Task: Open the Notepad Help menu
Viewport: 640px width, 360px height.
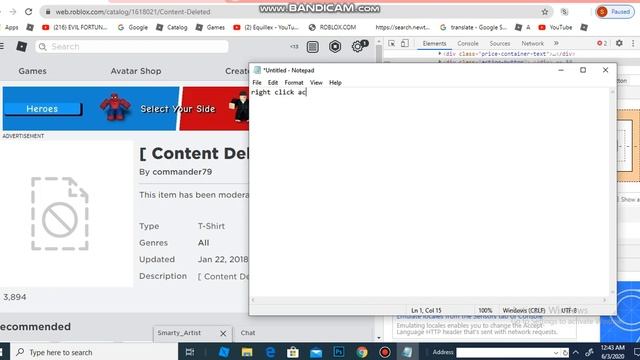Action: [x=335, y=82]
